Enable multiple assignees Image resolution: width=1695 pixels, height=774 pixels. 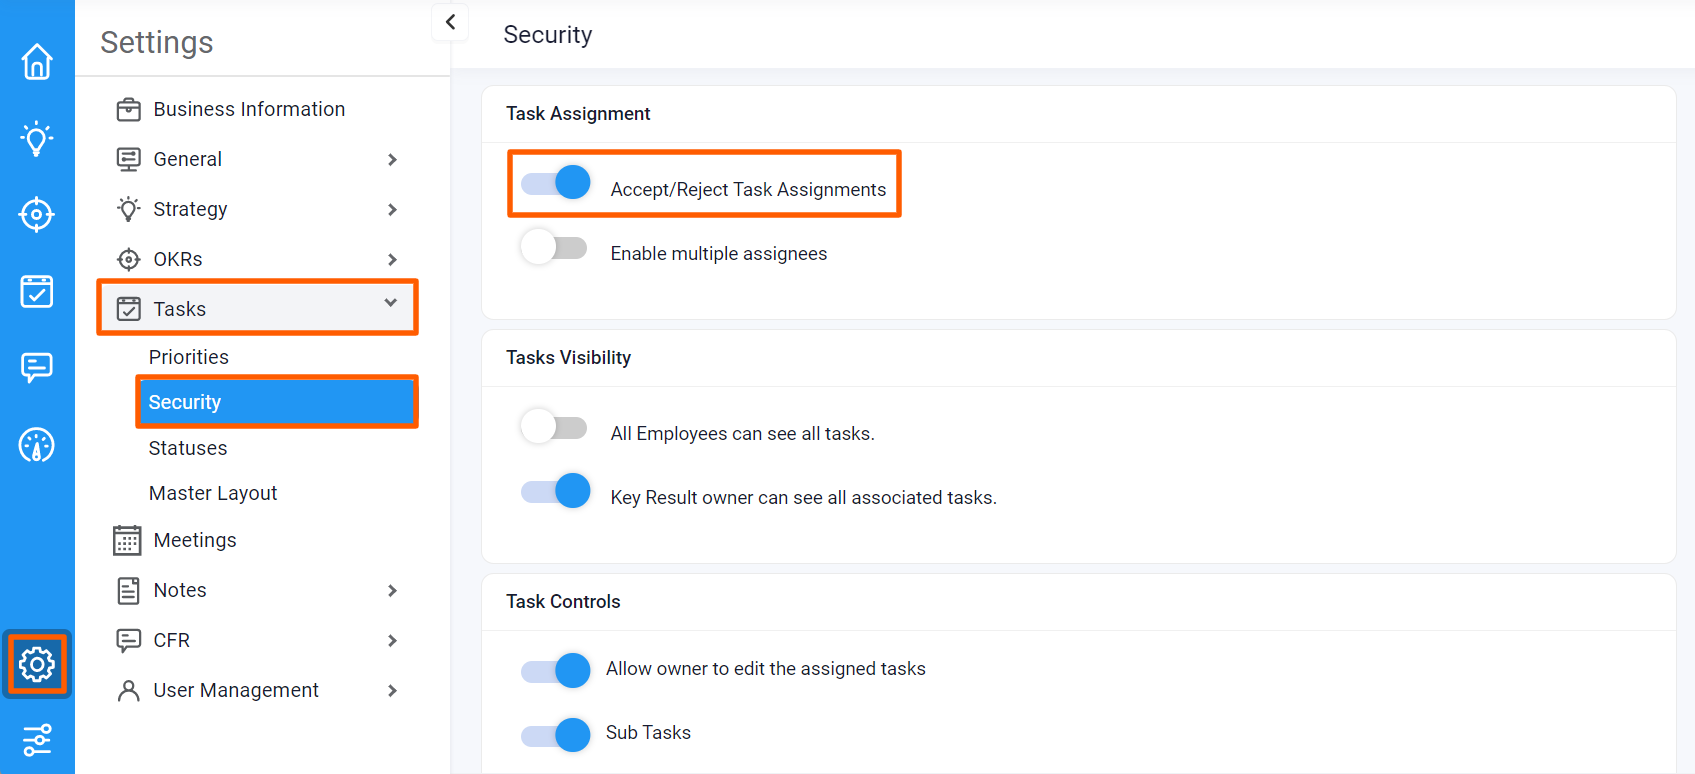(x=553, y=246)
